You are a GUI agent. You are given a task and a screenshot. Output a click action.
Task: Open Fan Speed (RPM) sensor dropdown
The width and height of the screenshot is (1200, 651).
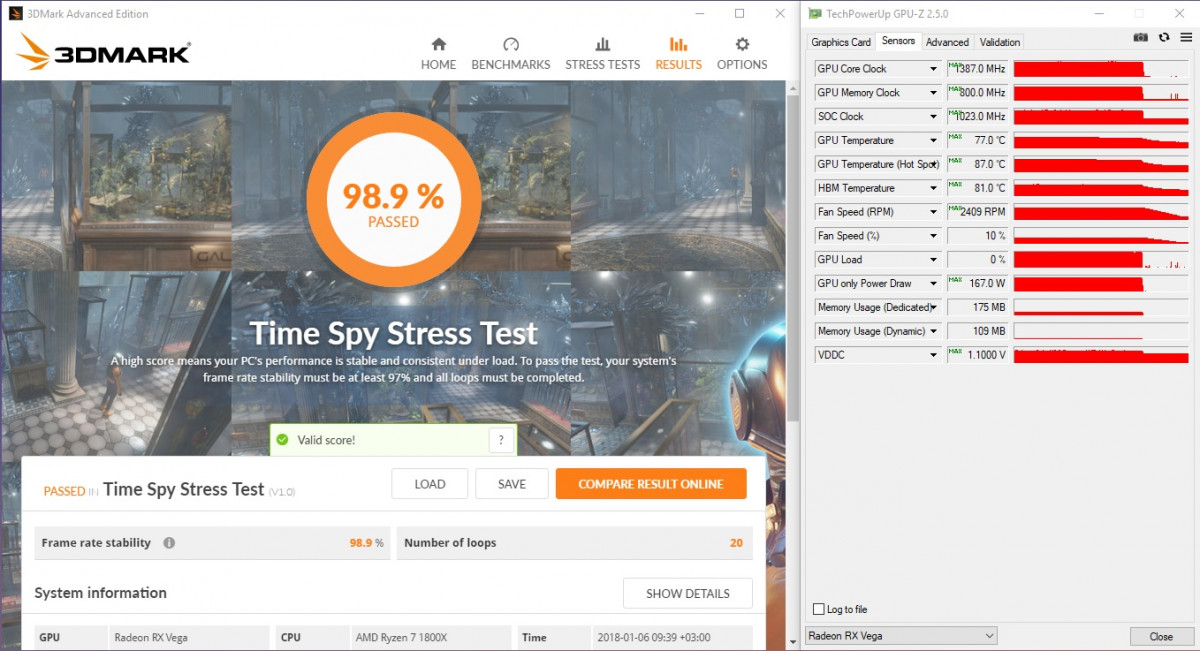click(934, 212)
